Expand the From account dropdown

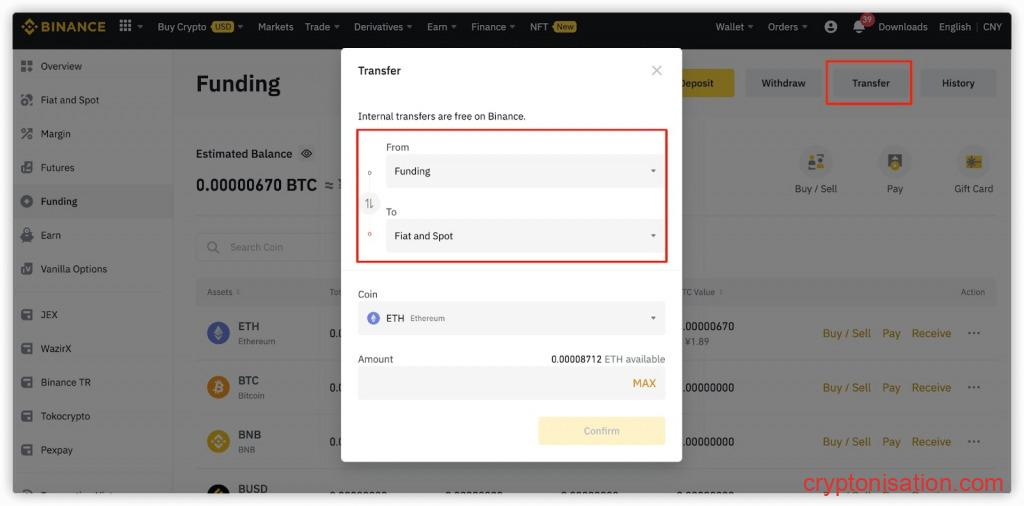pos(525,171)
